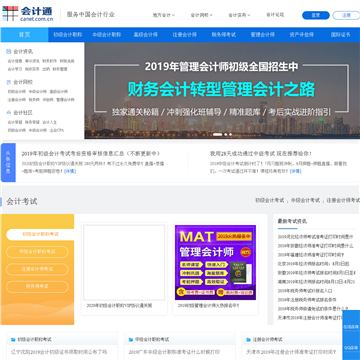Click 财税法规 under 会计资讯
This screenshot has width=360, height=360.
tap(67, 61)
